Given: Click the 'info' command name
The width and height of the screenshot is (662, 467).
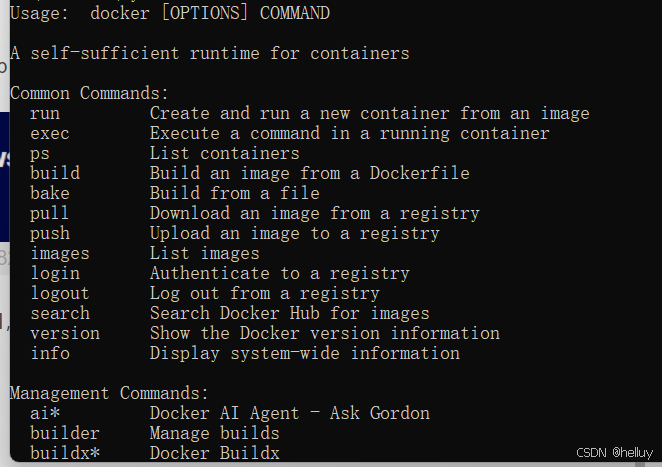Looking at the screenshot, I should (50, 353).
